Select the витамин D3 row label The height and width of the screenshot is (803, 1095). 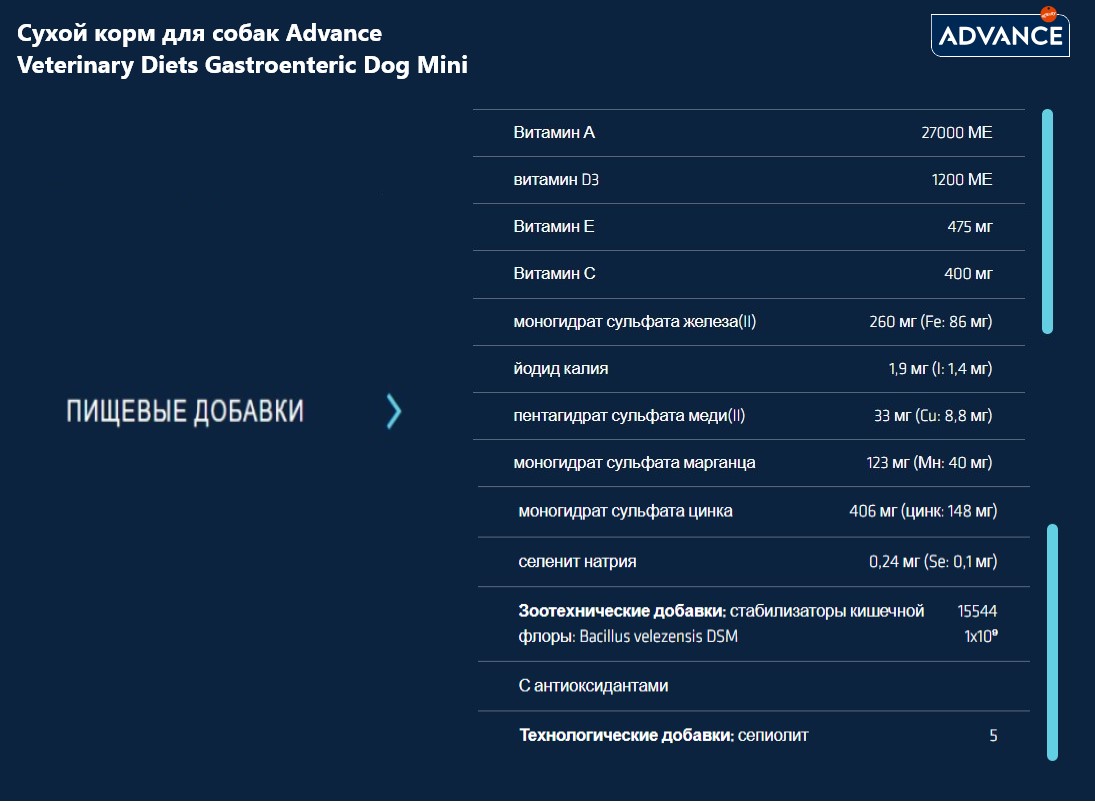click(556, 179)
